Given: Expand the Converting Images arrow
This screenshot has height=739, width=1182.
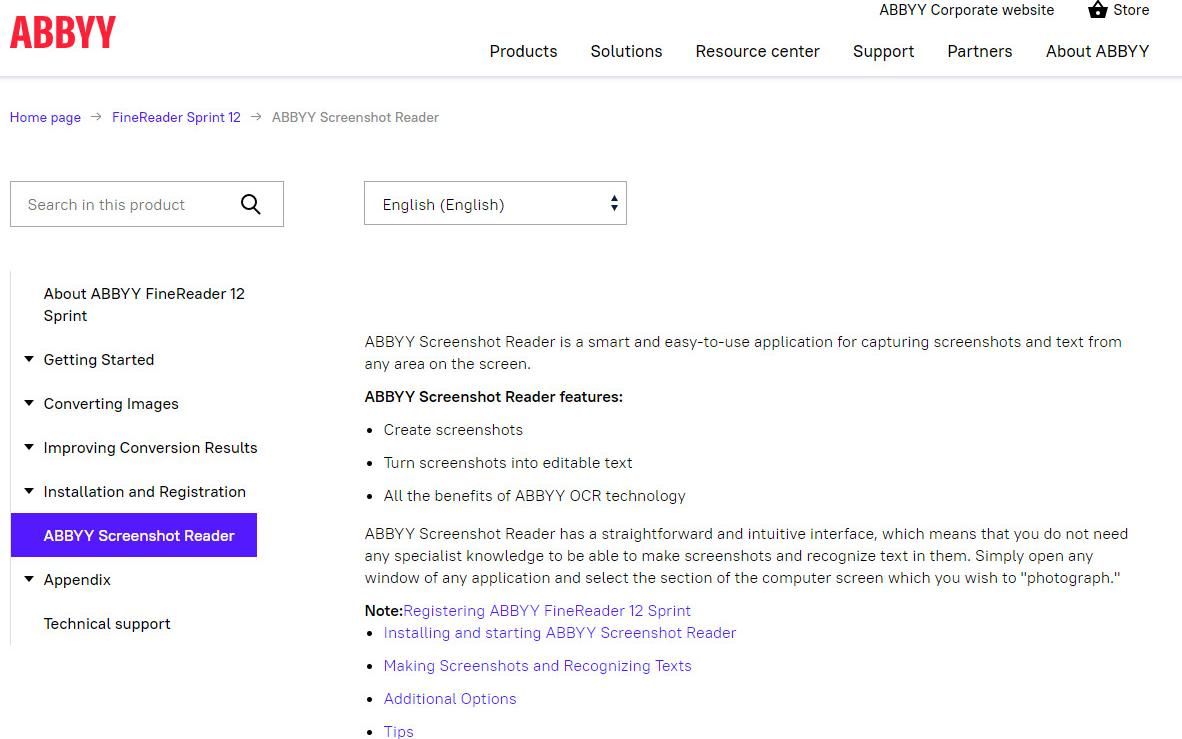Looking at the screenshot, I should pos(29,403).
